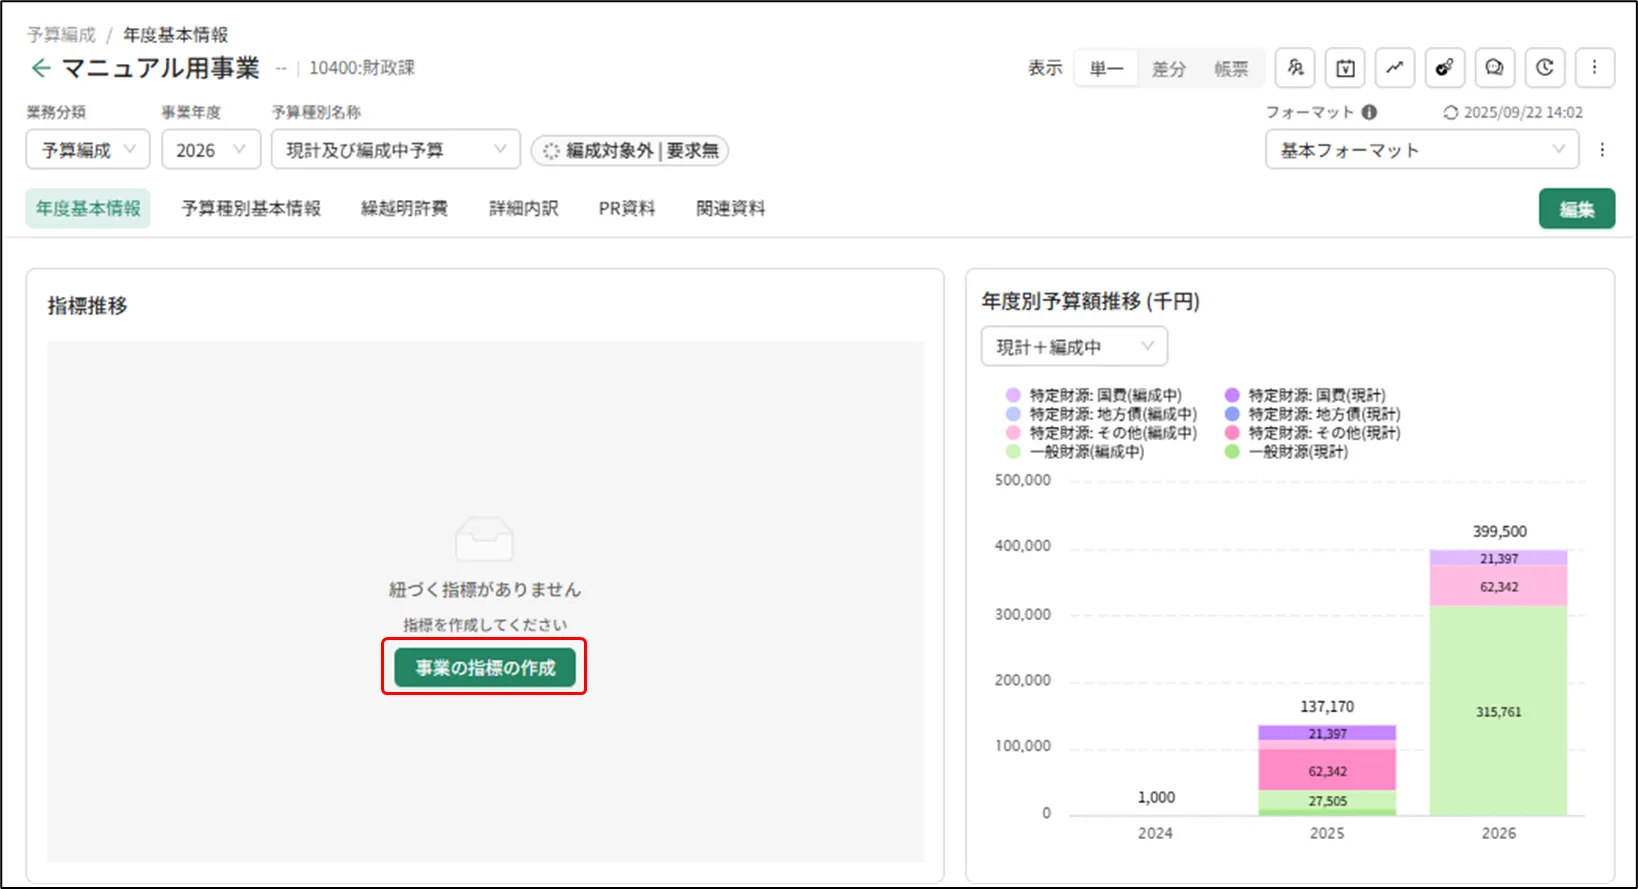Open the yen calendar icon button
This screenshot has height=889, width=1638.
[1345, 68]
